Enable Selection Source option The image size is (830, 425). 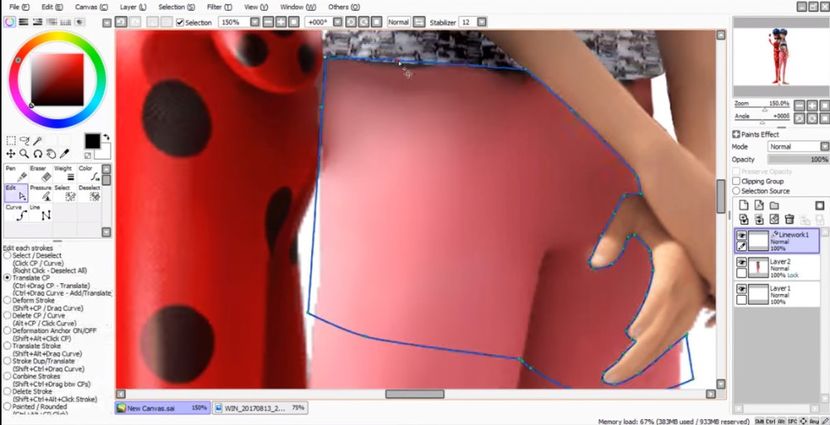736,191
